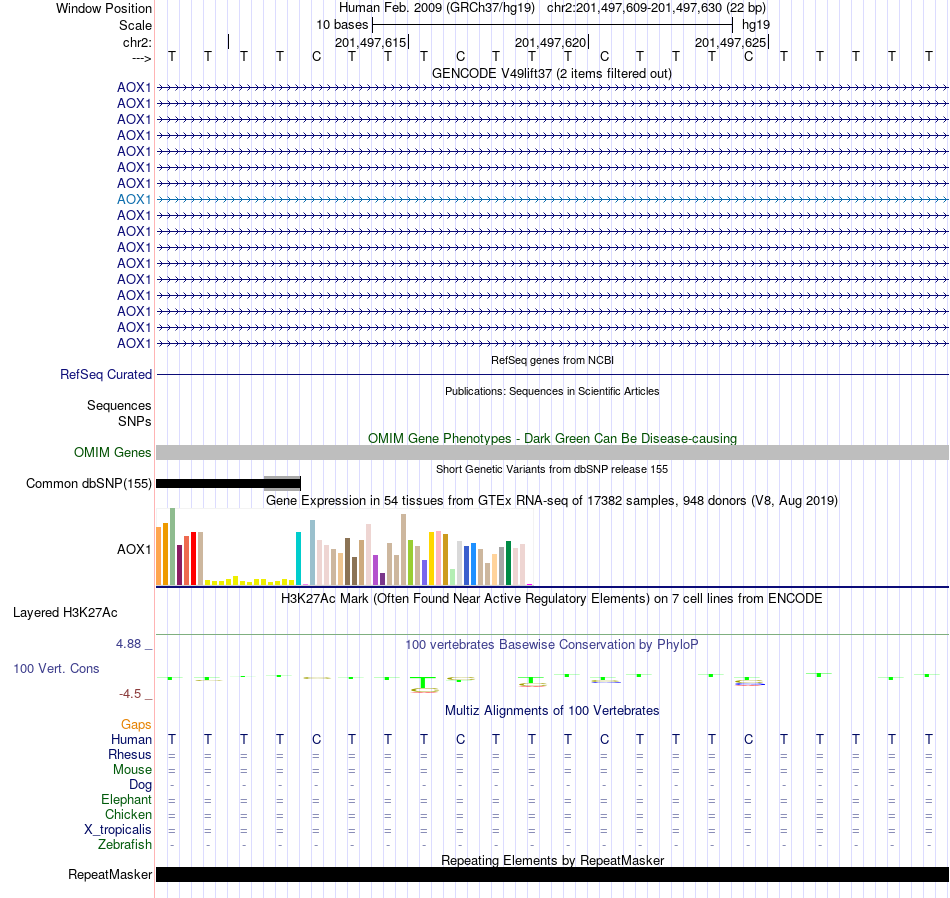
Task: Click the light-blue AOX1 transcript arrow line
Action: pos(552,199)
